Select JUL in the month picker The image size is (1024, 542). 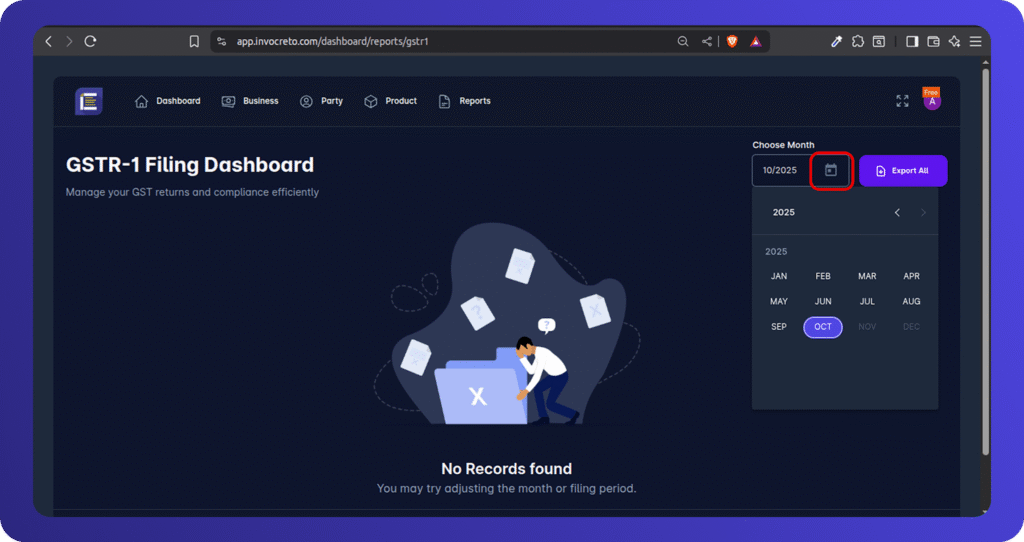[x=867, y=302]
